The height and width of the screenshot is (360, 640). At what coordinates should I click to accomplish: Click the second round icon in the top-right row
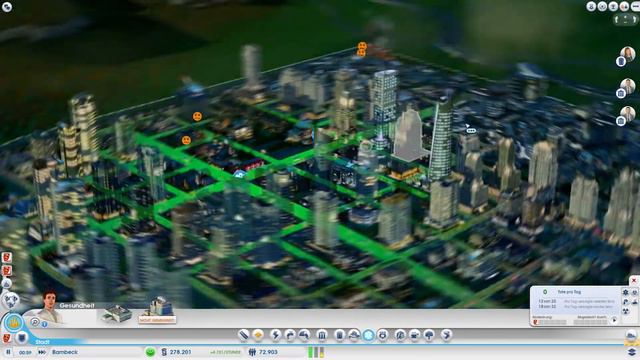point(602,6)
